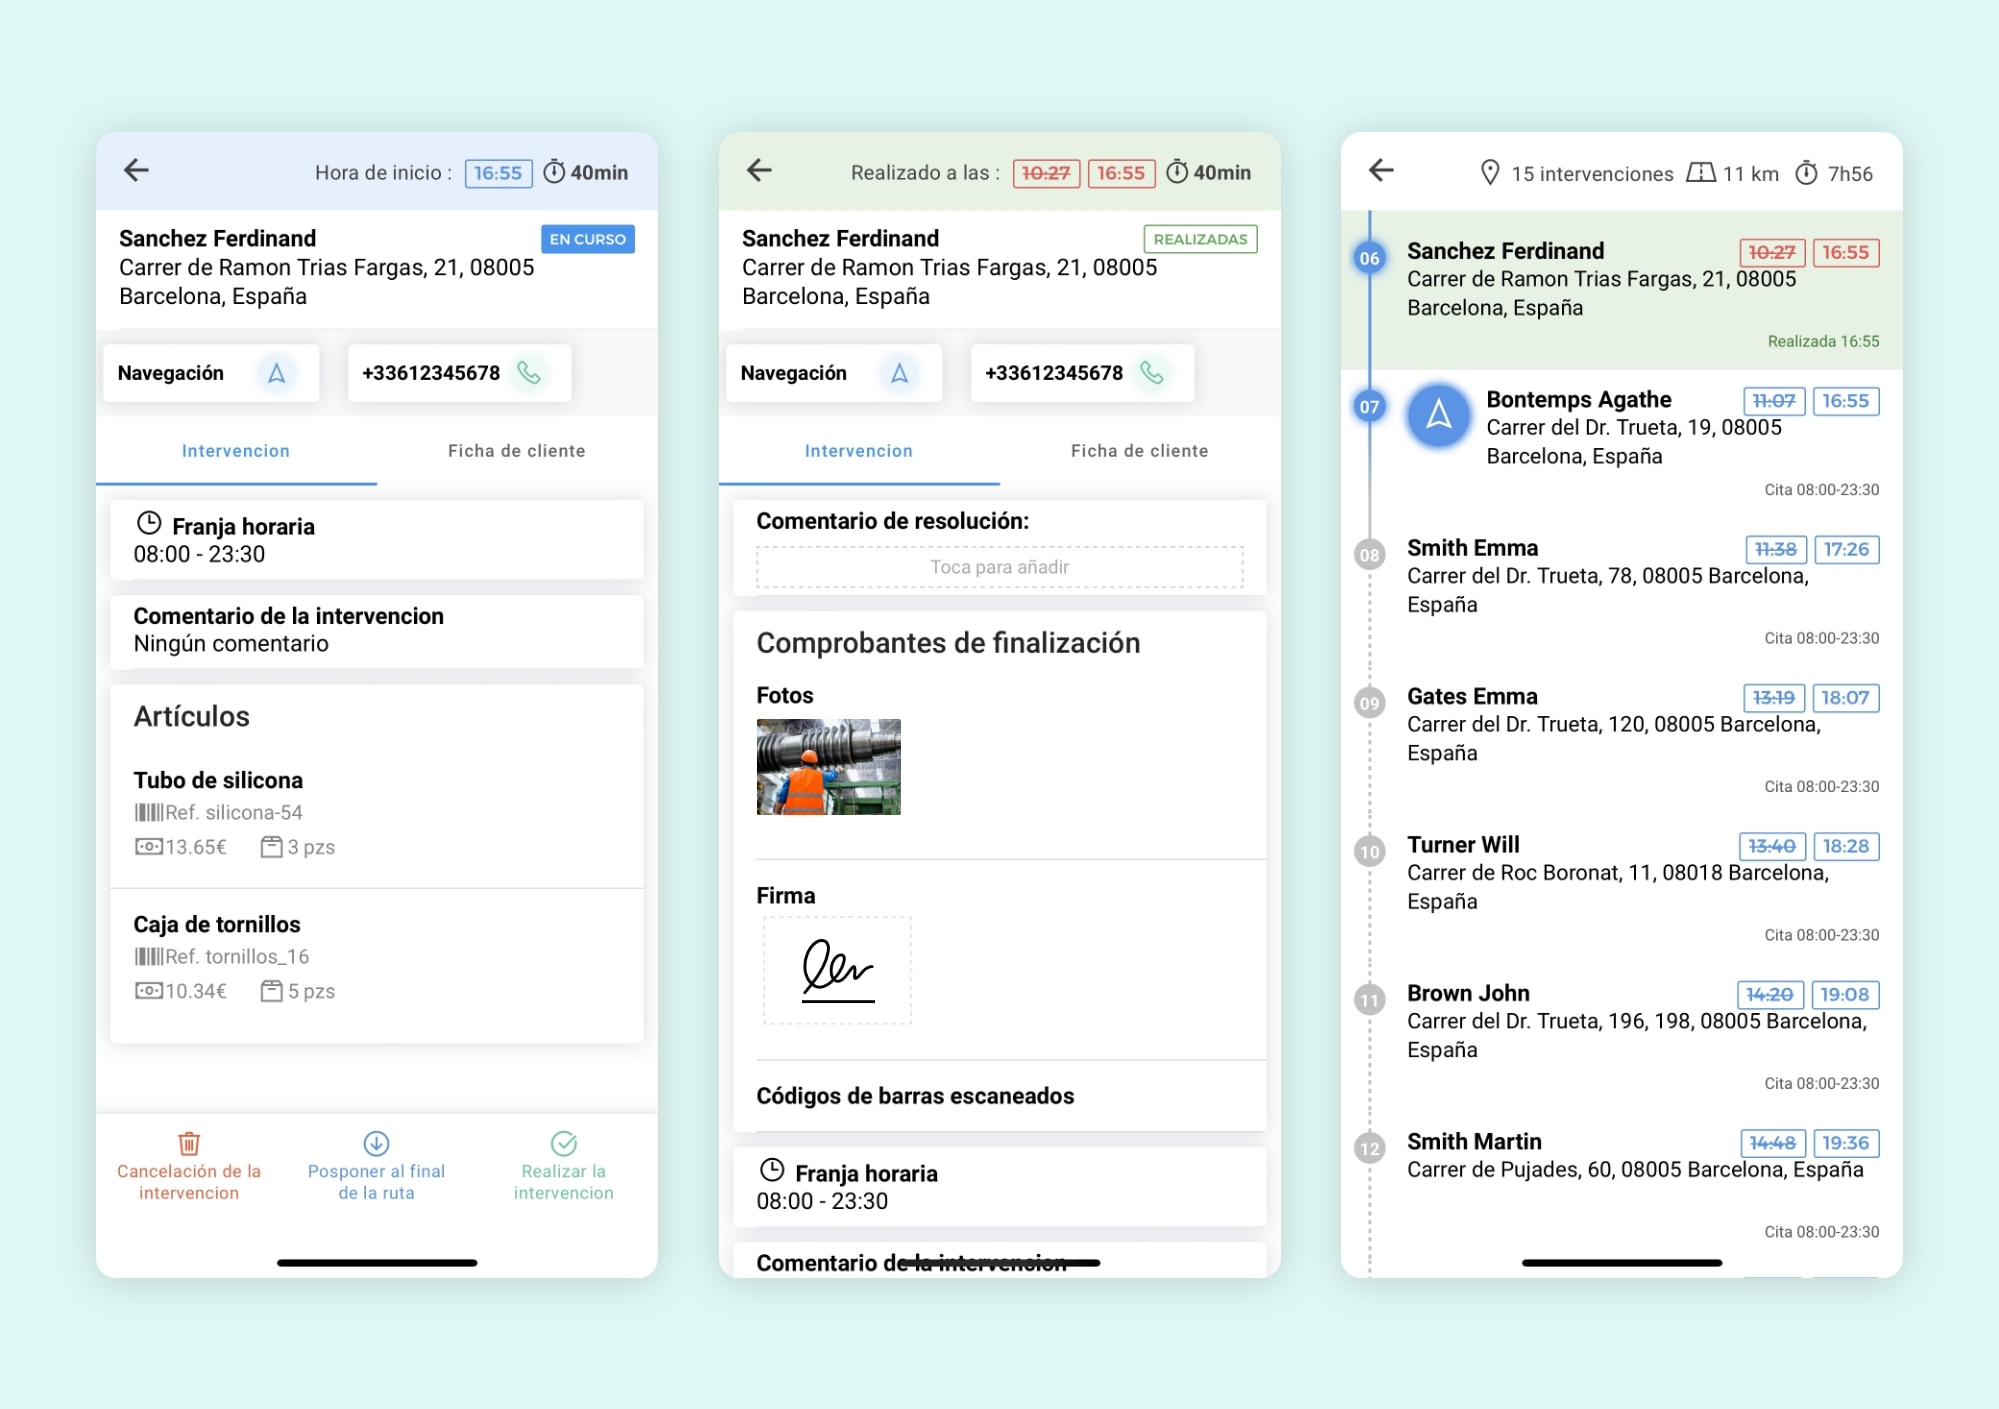Switch to 'Ficha de cliente' tab on the 'En curso' screen
This screenshot has height=1409, width=1999.
pos(516,451)
